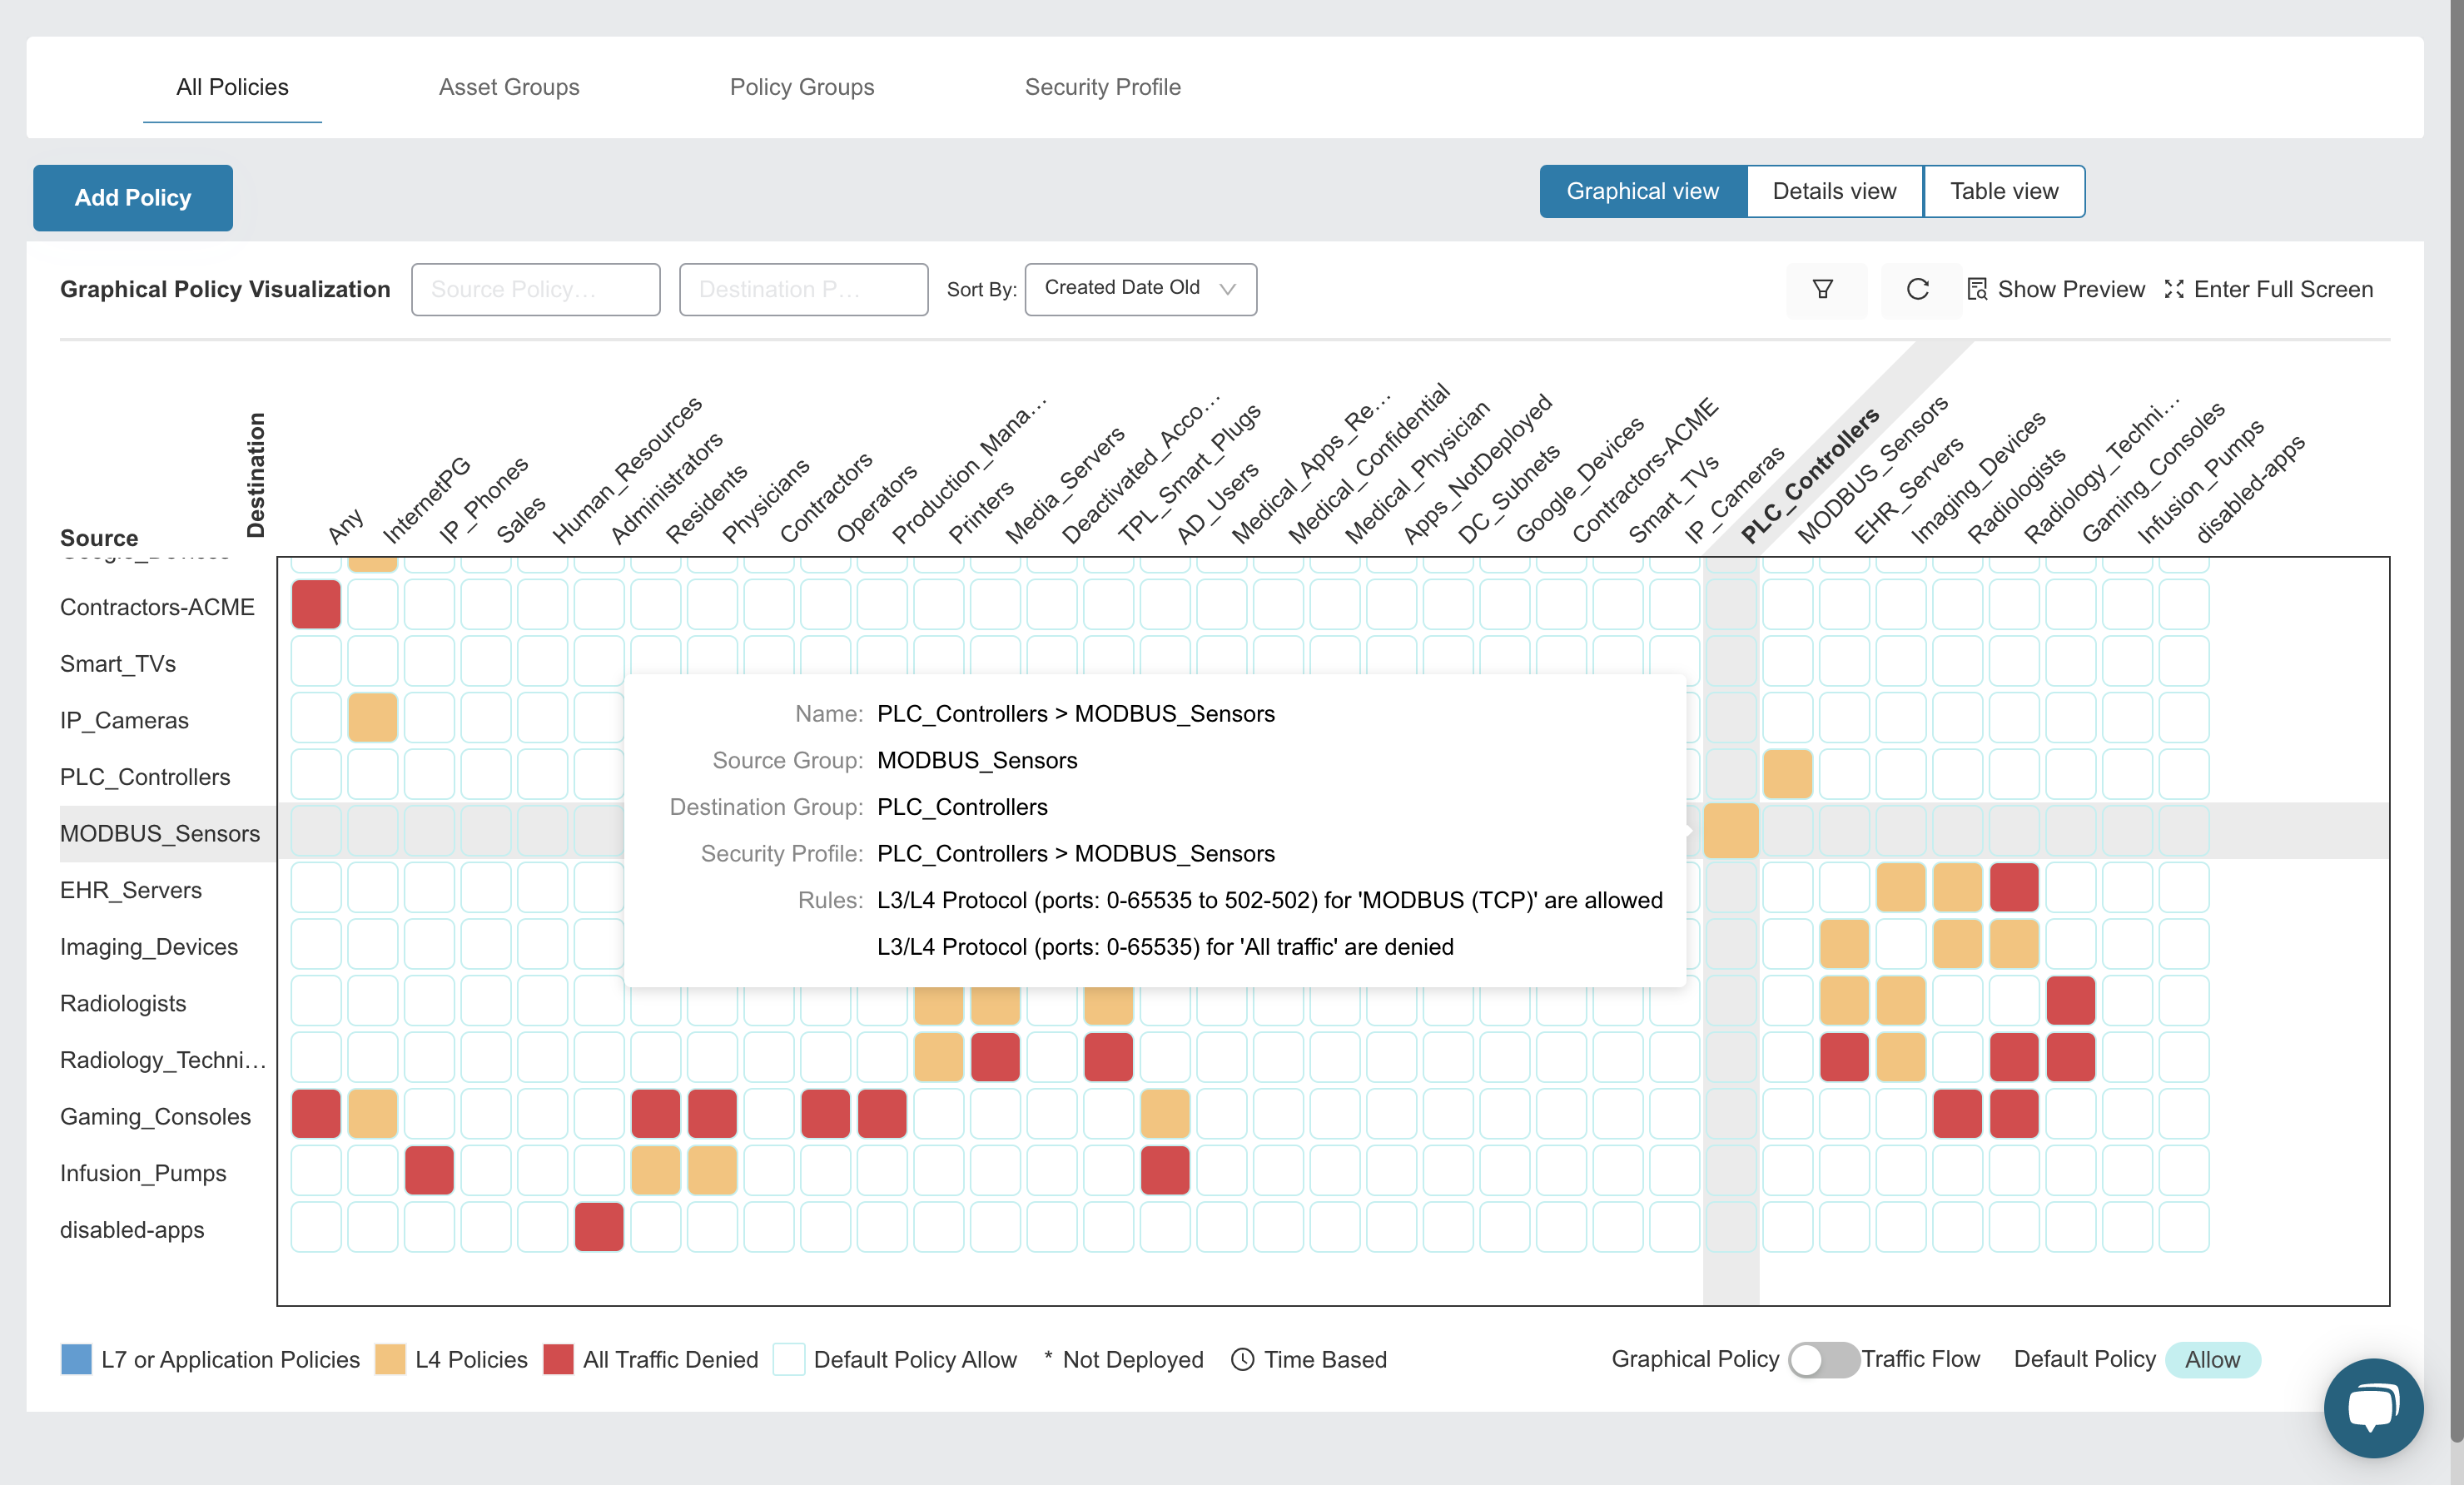
Task: Switch to the Asset Groups tab
Action: (x=508, y=87)
